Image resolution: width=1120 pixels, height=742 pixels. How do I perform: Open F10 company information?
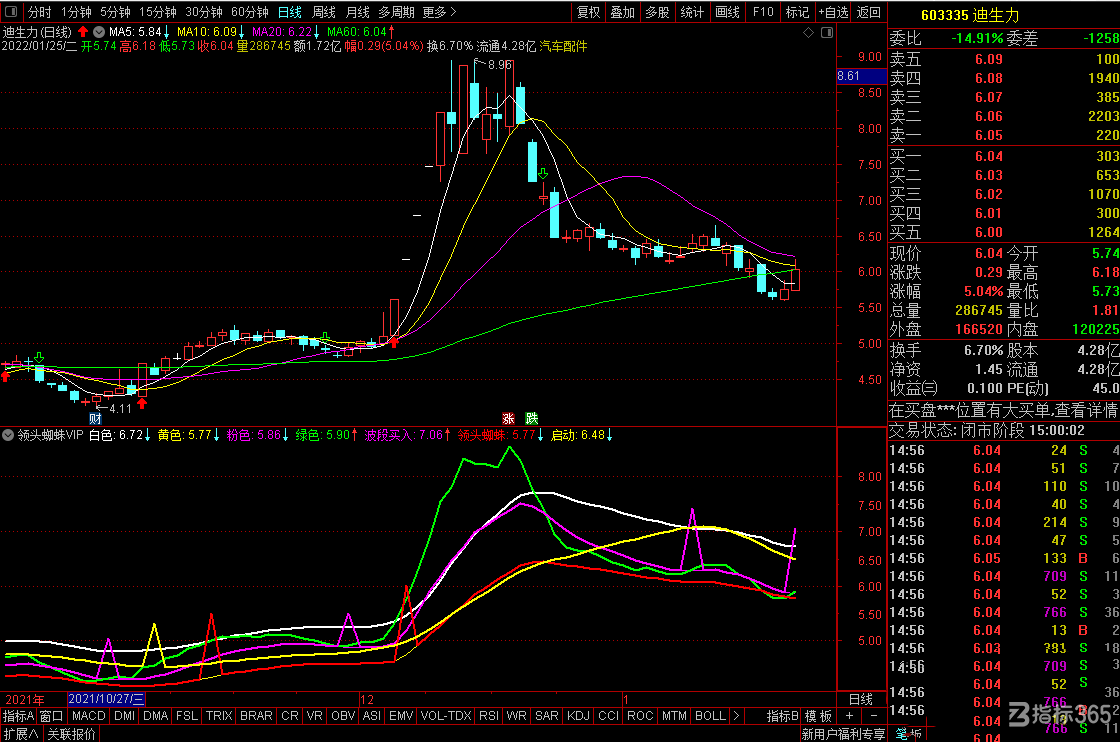pyautogui.click(x=763, y=12)
